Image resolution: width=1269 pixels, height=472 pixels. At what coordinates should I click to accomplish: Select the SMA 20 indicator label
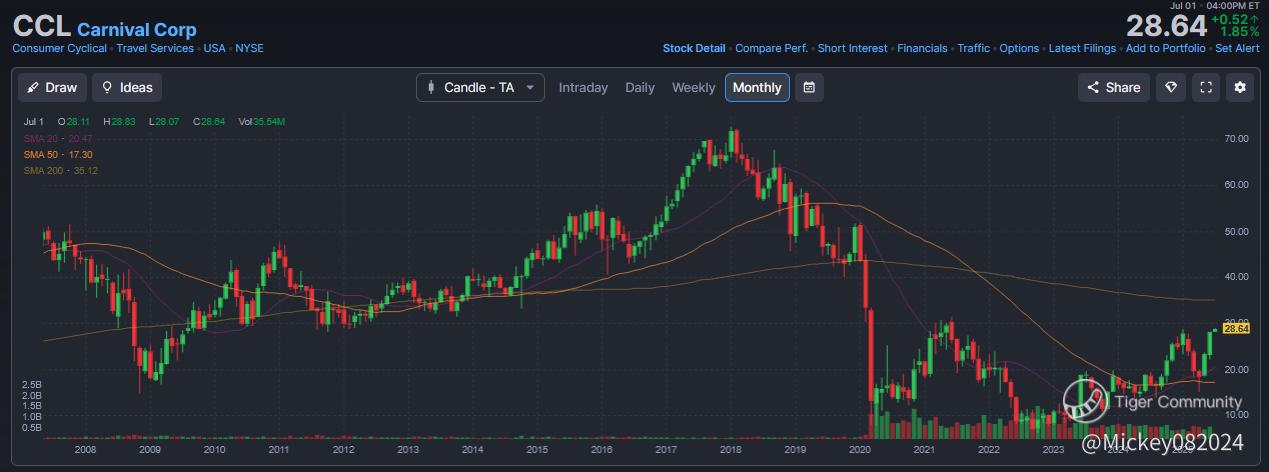58,138
